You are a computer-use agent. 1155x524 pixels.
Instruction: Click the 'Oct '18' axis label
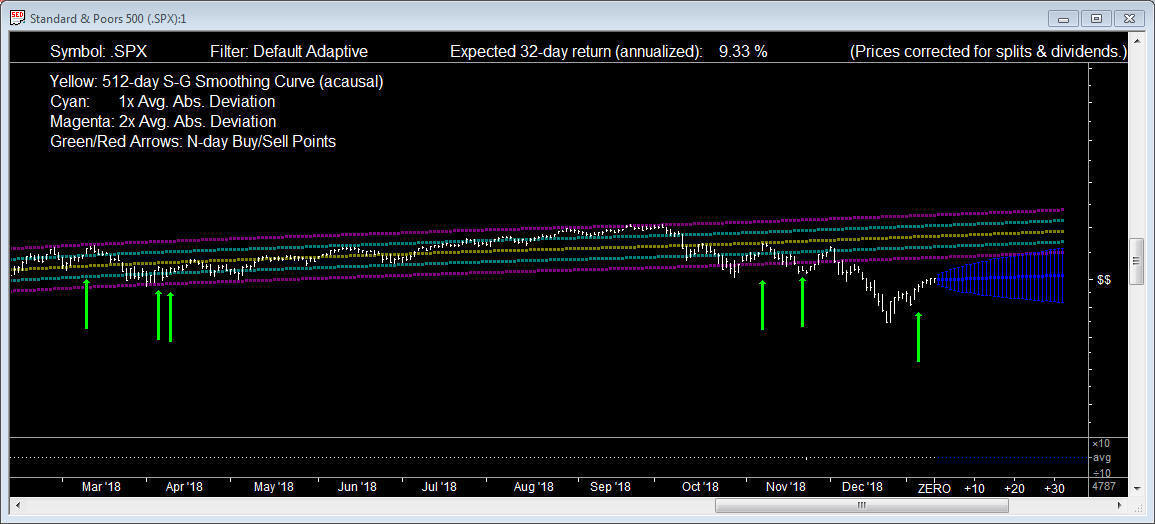701,487
